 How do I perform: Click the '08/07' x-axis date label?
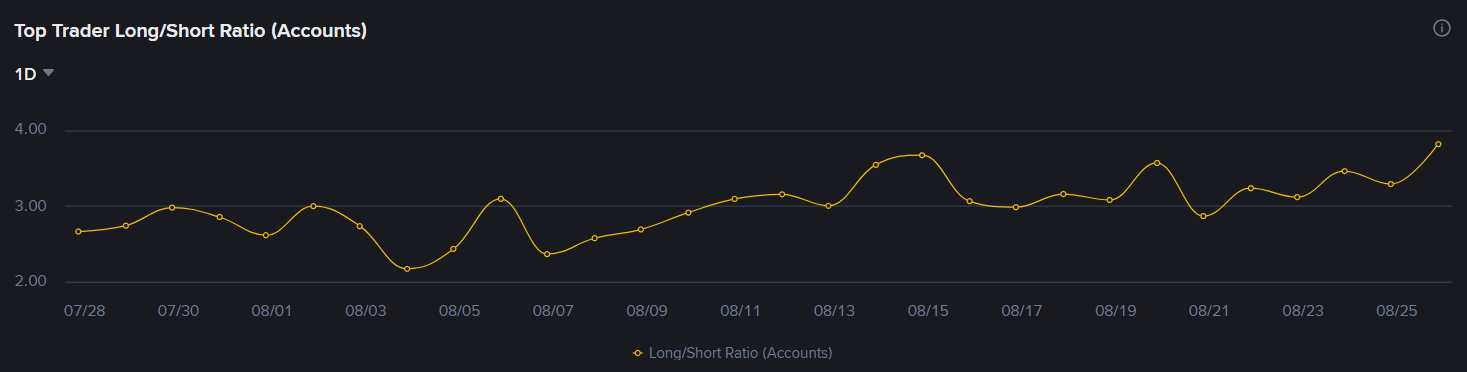coord(553,311)
